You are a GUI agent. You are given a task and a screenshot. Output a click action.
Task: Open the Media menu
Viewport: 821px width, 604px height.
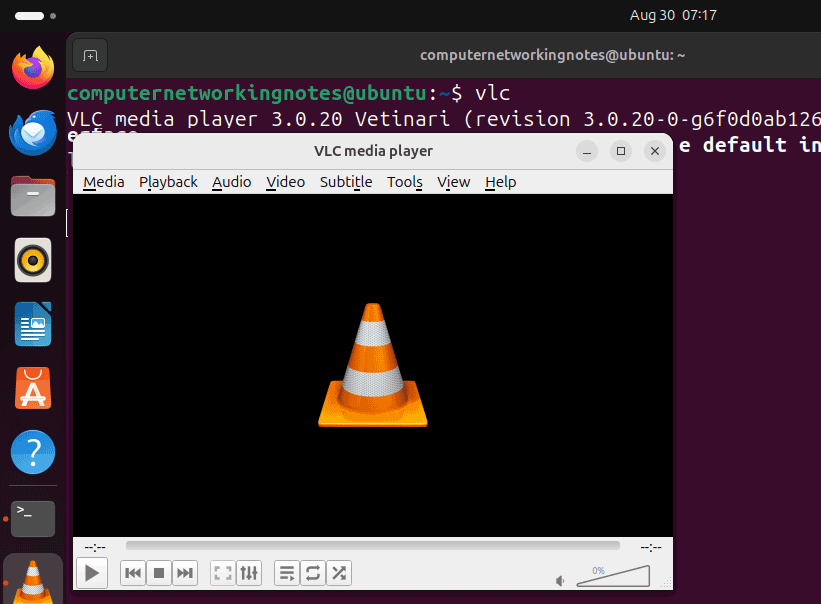click(104, 182)
